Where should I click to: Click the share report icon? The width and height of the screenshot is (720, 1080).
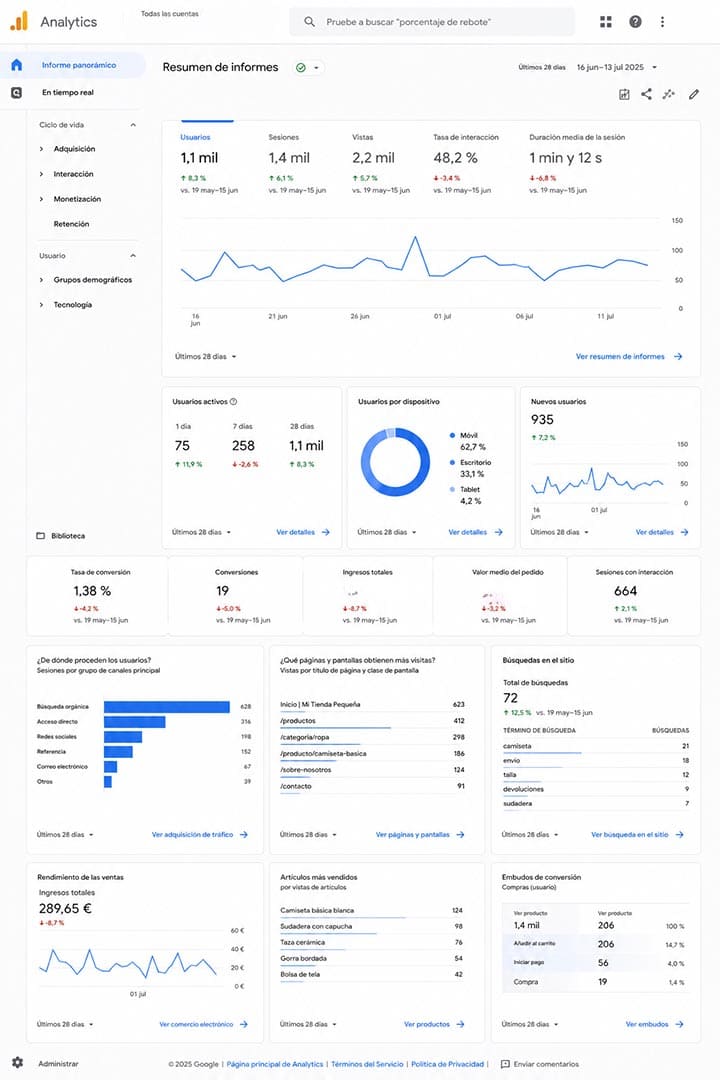[x=646, y=94]
